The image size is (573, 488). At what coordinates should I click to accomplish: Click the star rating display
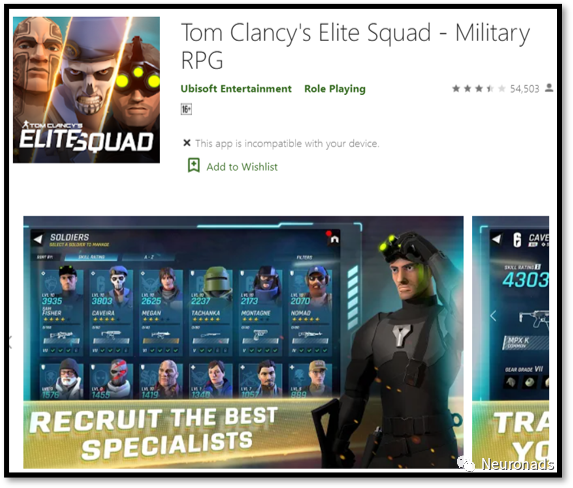coord(479,89)
